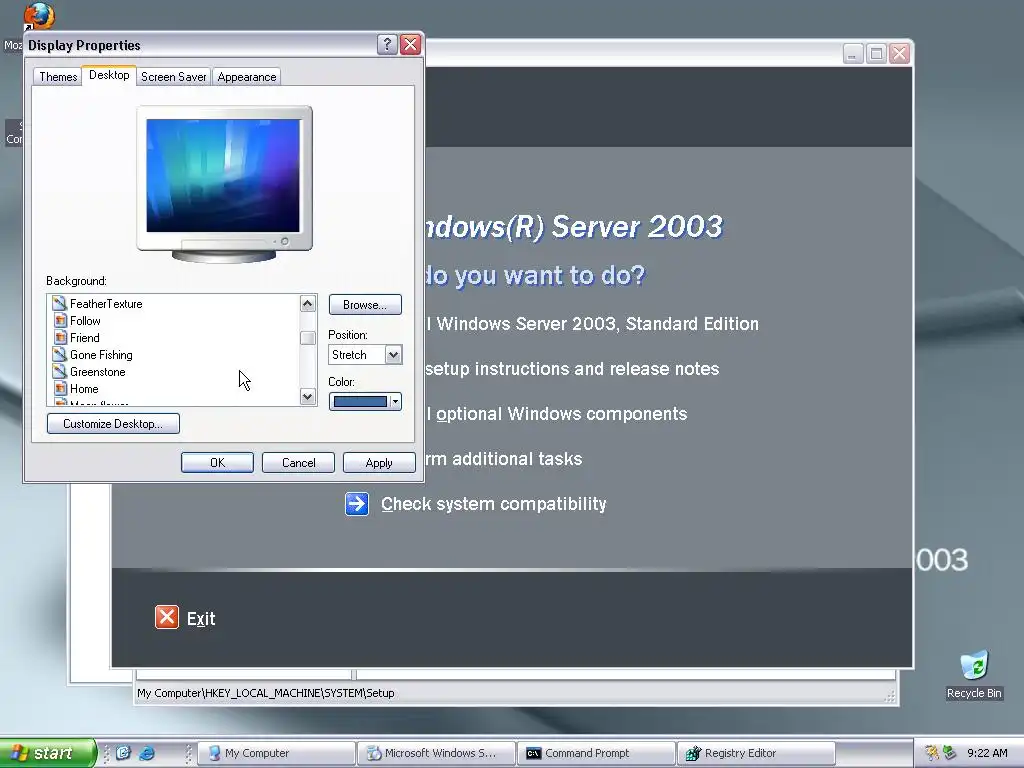Click the Display Properties help question mark
The image size is (1024, 768).
(387, 44)
